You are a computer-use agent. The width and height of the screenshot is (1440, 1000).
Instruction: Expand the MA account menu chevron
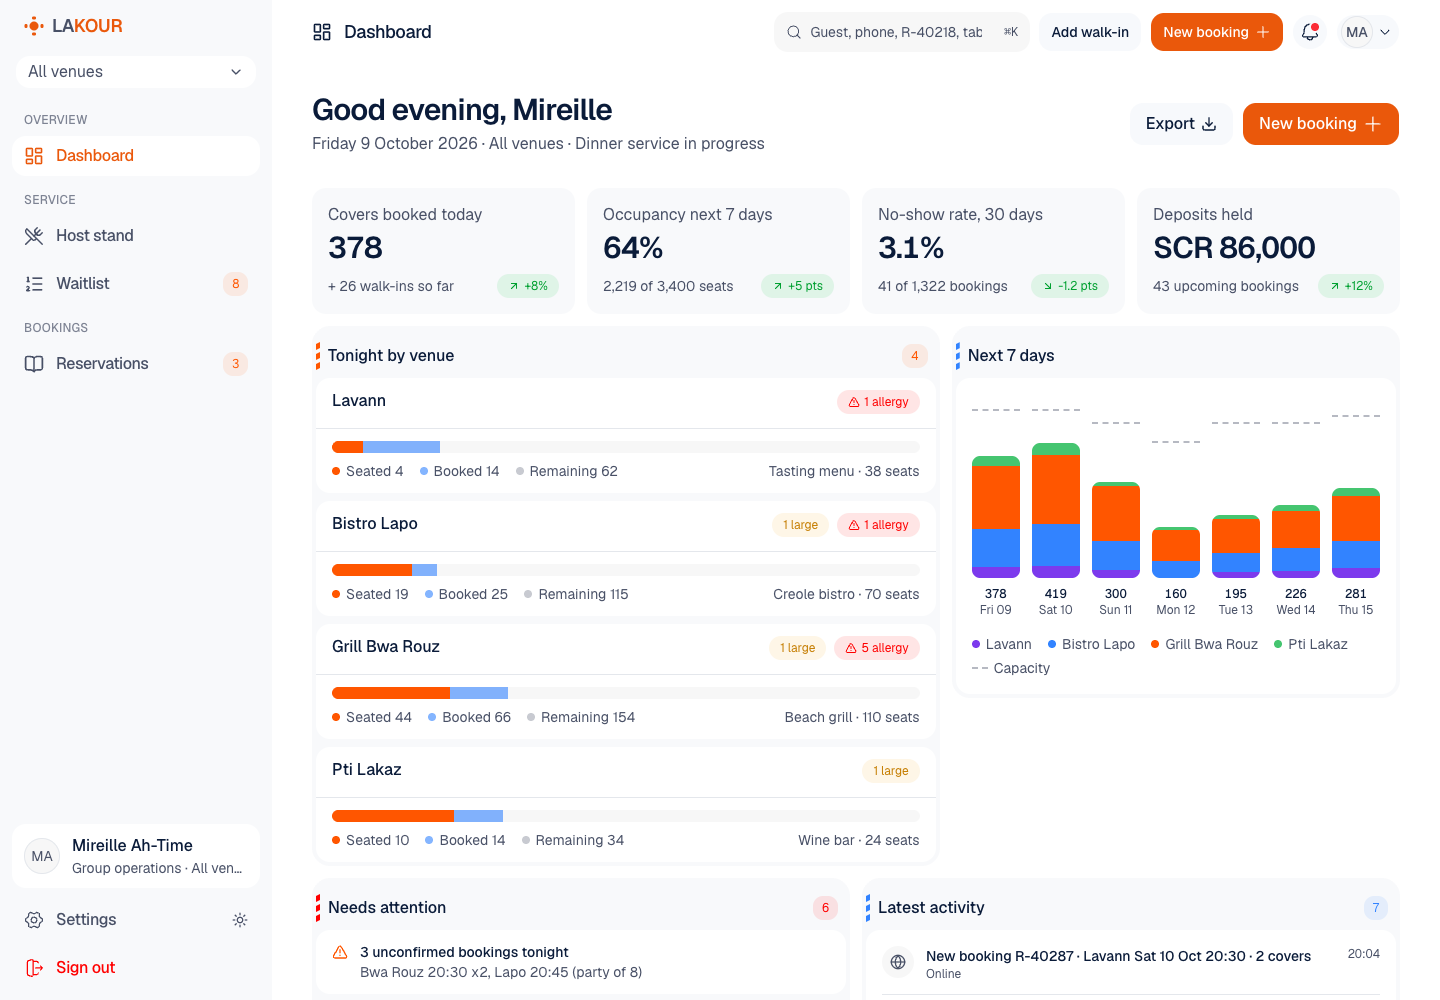tap(1385, 32)
